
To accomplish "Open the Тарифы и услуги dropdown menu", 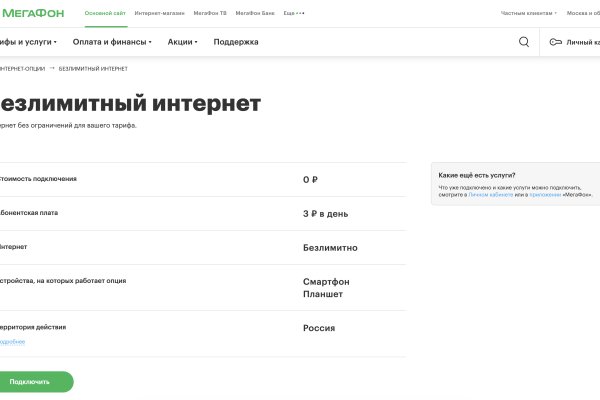I will 27,42.
